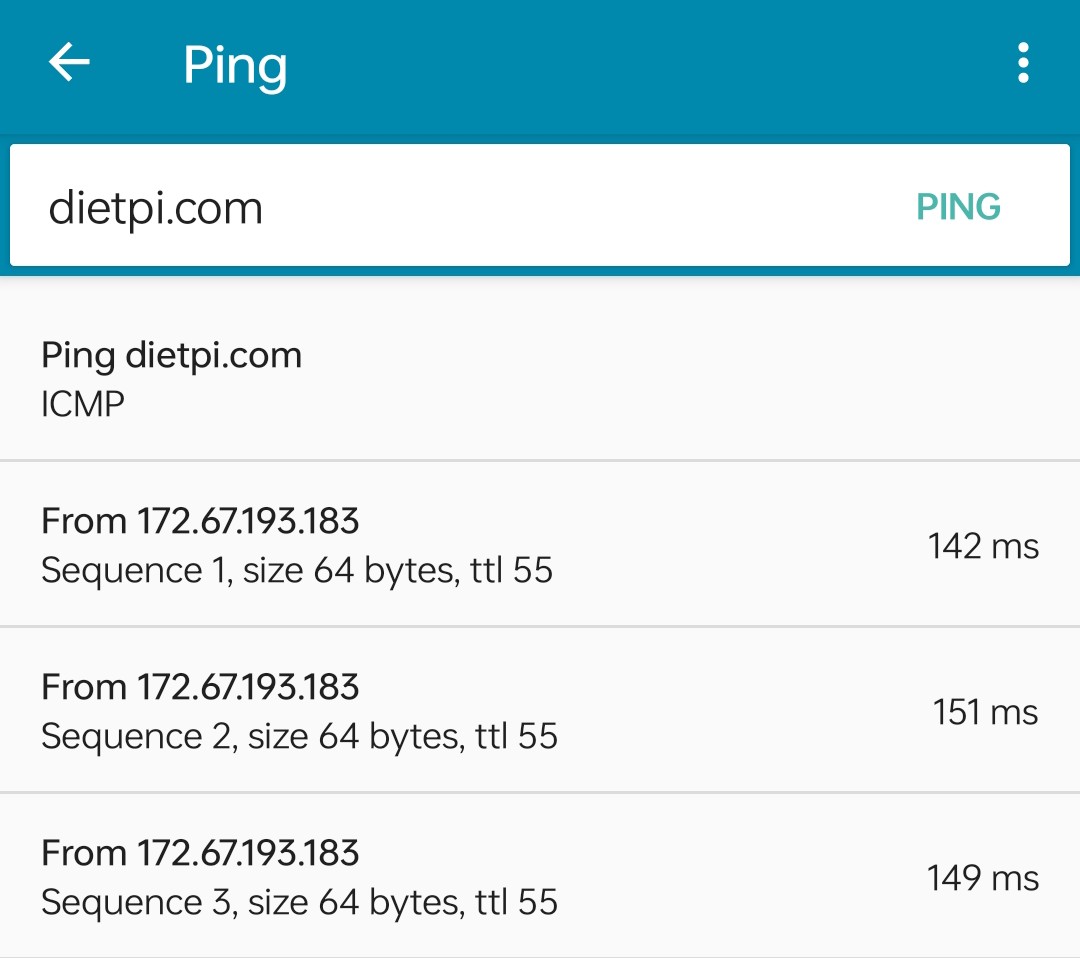Select IP address above Sequence 3 details
This screenshot has width=1080, height=958.
tap(248, 853)
